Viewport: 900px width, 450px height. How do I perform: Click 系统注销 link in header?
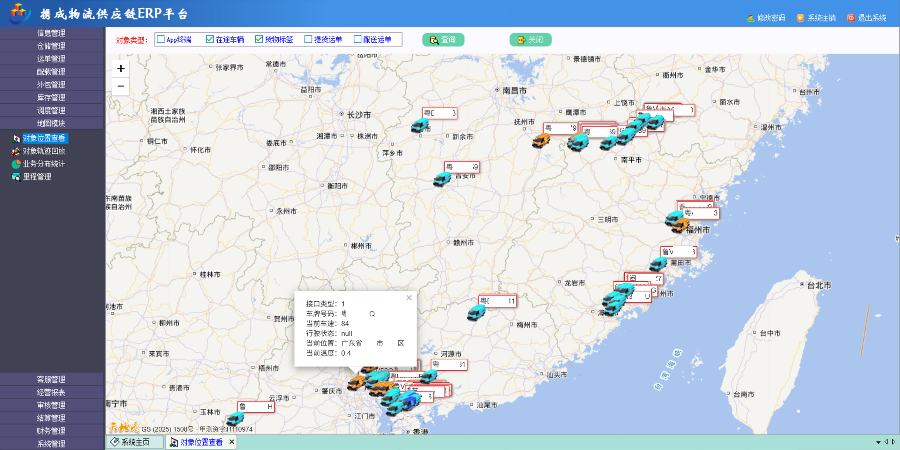(821, 18)
